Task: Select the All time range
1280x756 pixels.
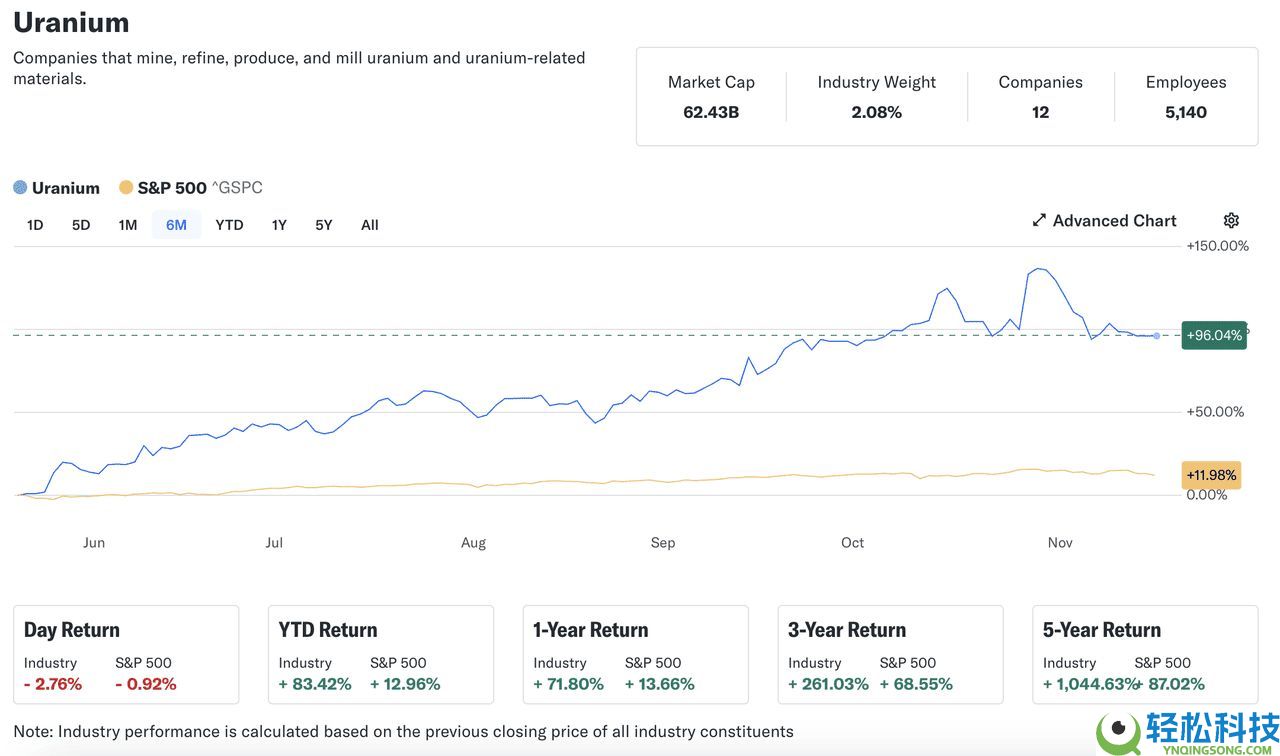Action: 370,225
